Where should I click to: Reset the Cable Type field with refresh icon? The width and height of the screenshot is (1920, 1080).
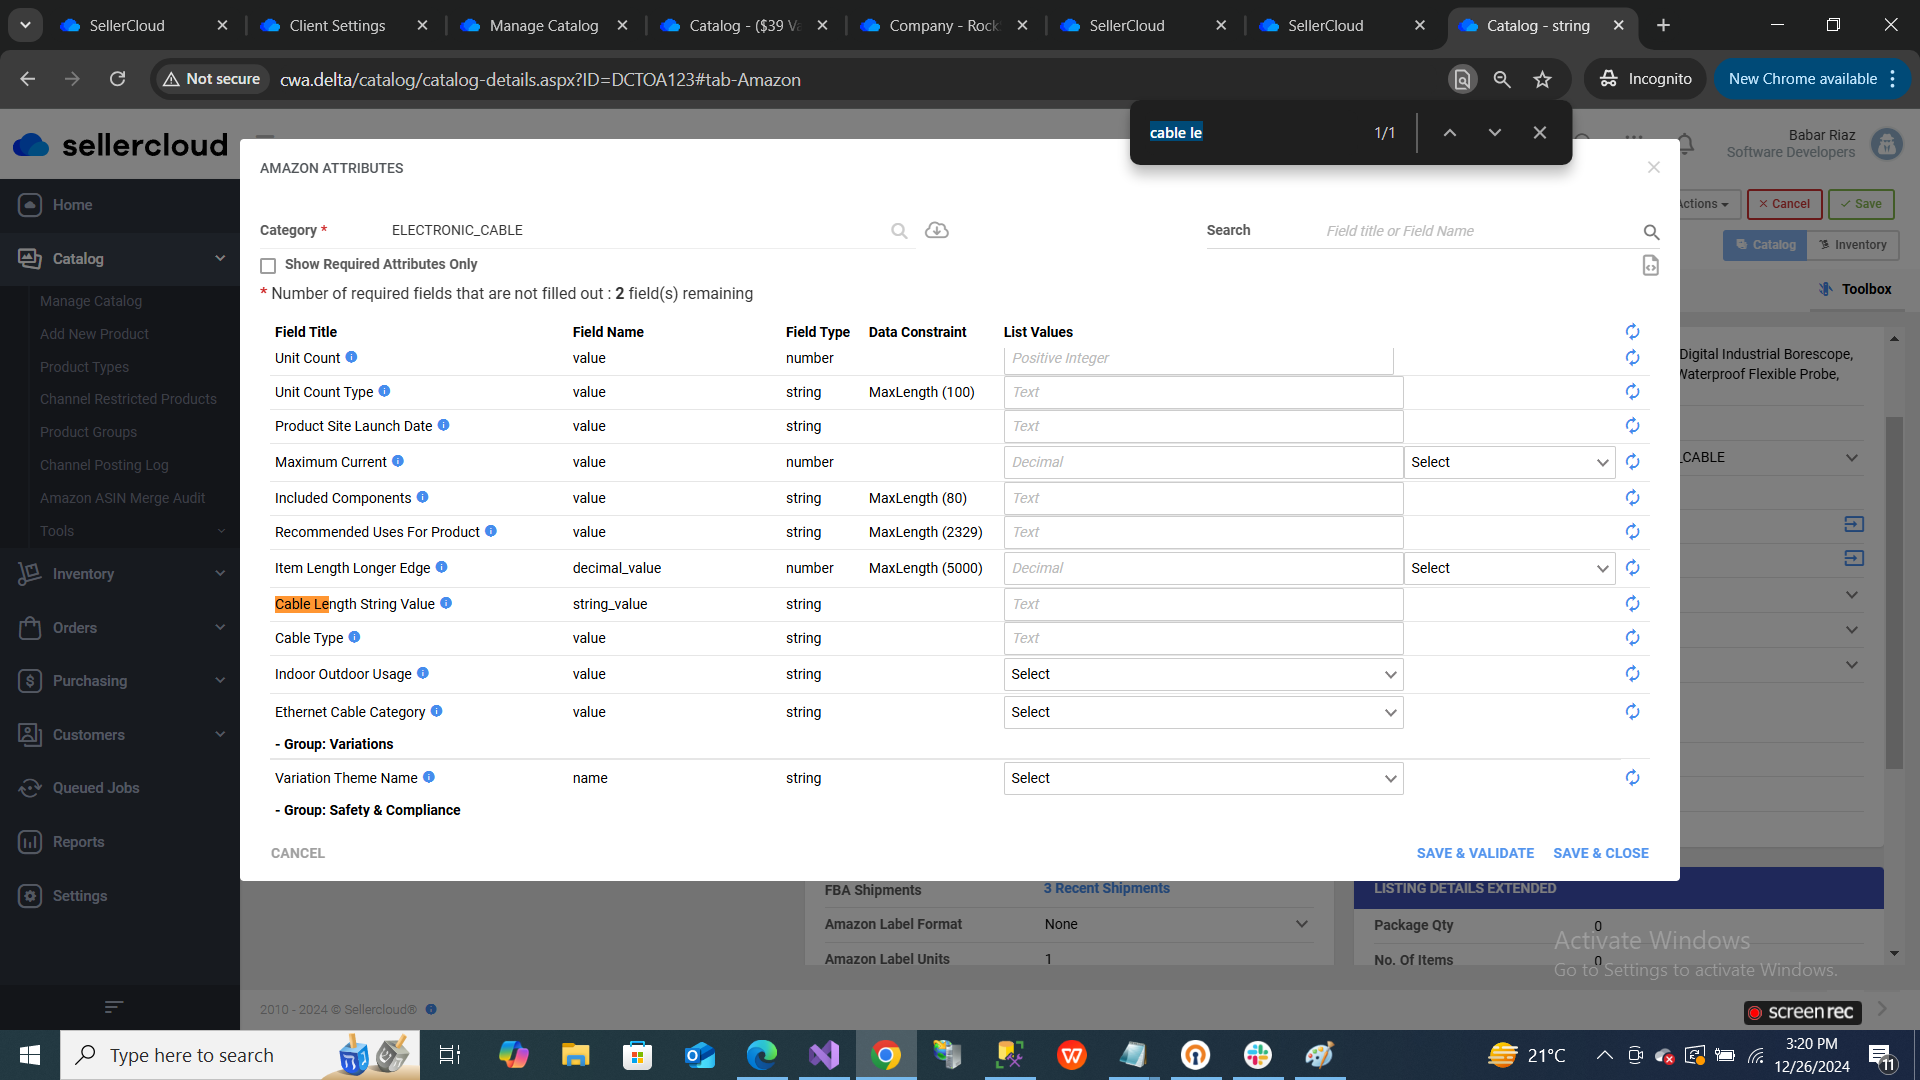pos(1632,638)
